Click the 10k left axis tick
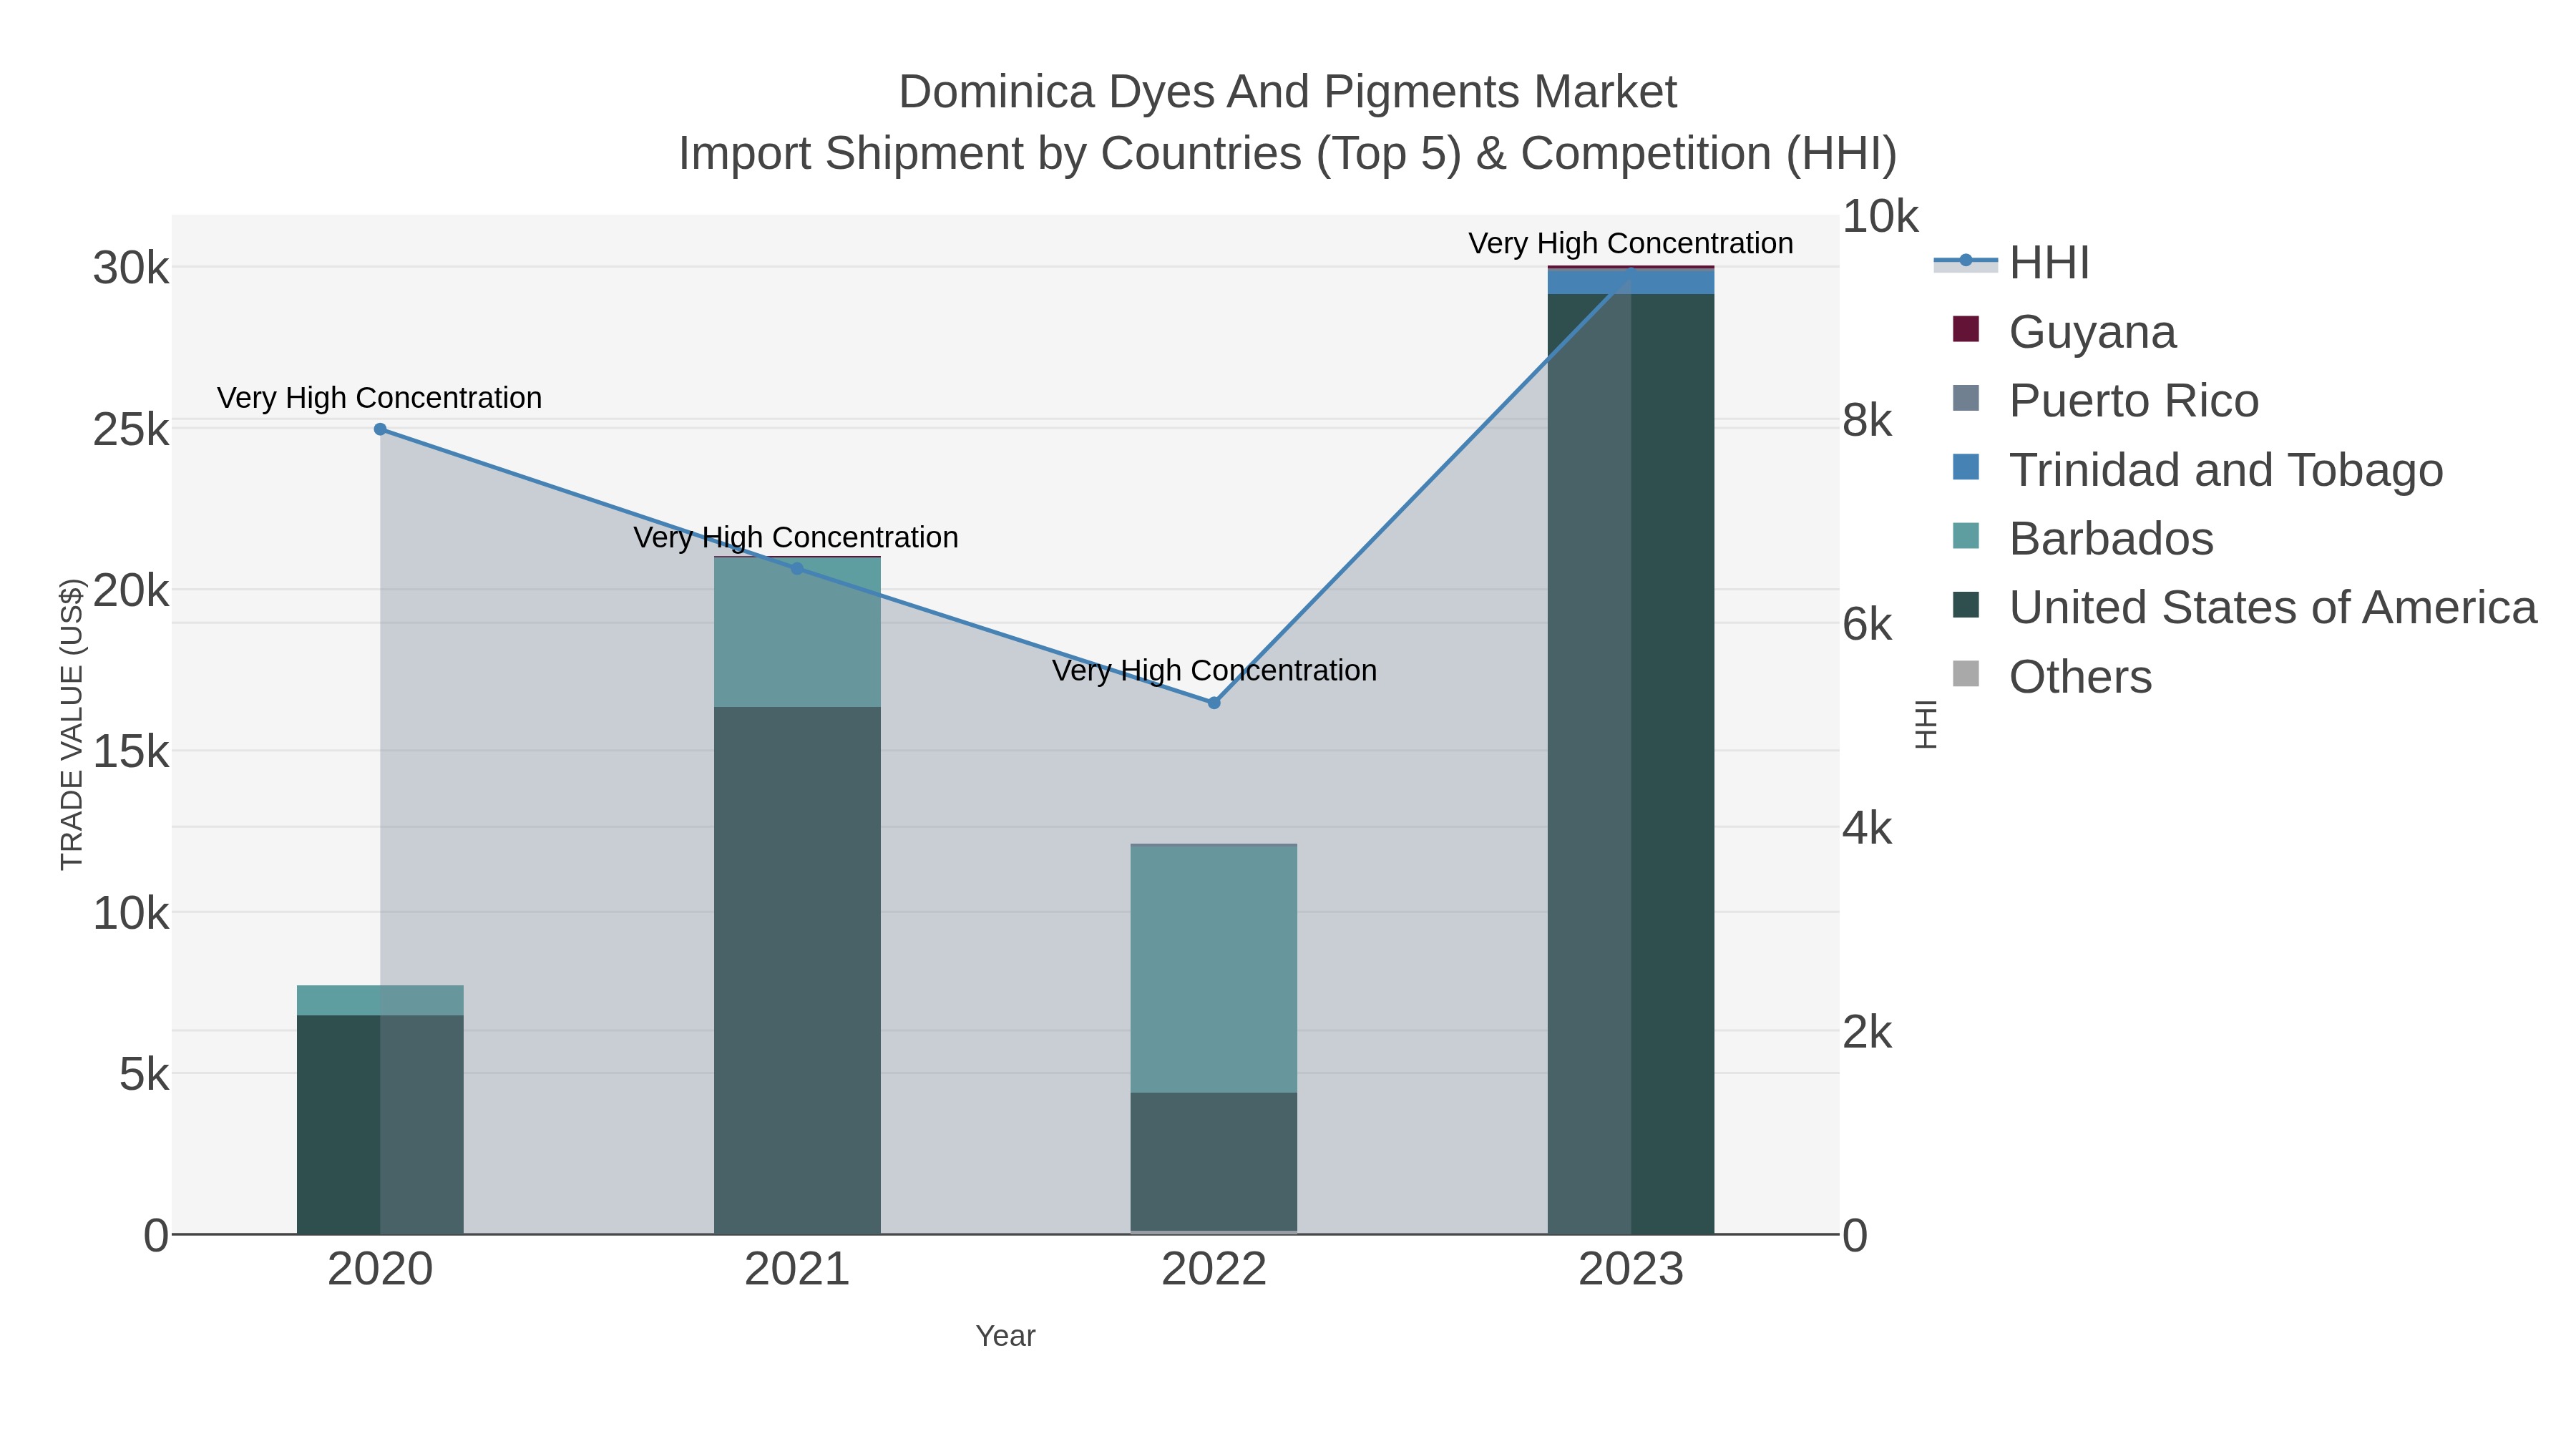Image resolution: width=2576 pixels, height=1449 pixels. [x=131, y=914]
